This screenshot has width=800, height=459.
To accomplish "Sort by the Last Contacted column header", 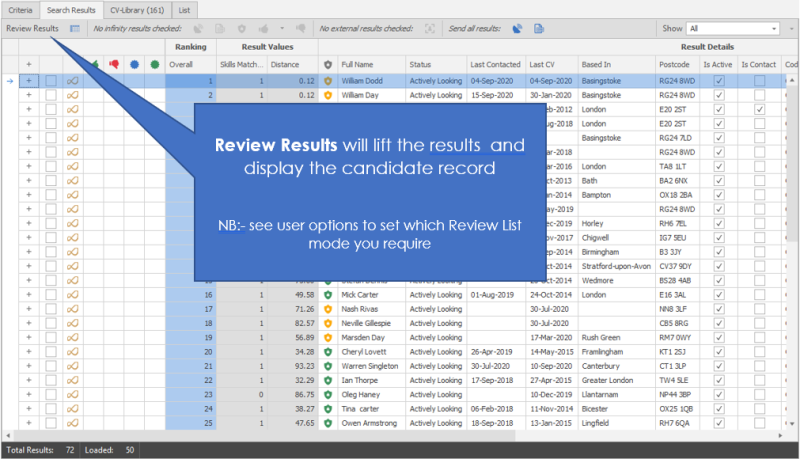I will pos(495,64).
